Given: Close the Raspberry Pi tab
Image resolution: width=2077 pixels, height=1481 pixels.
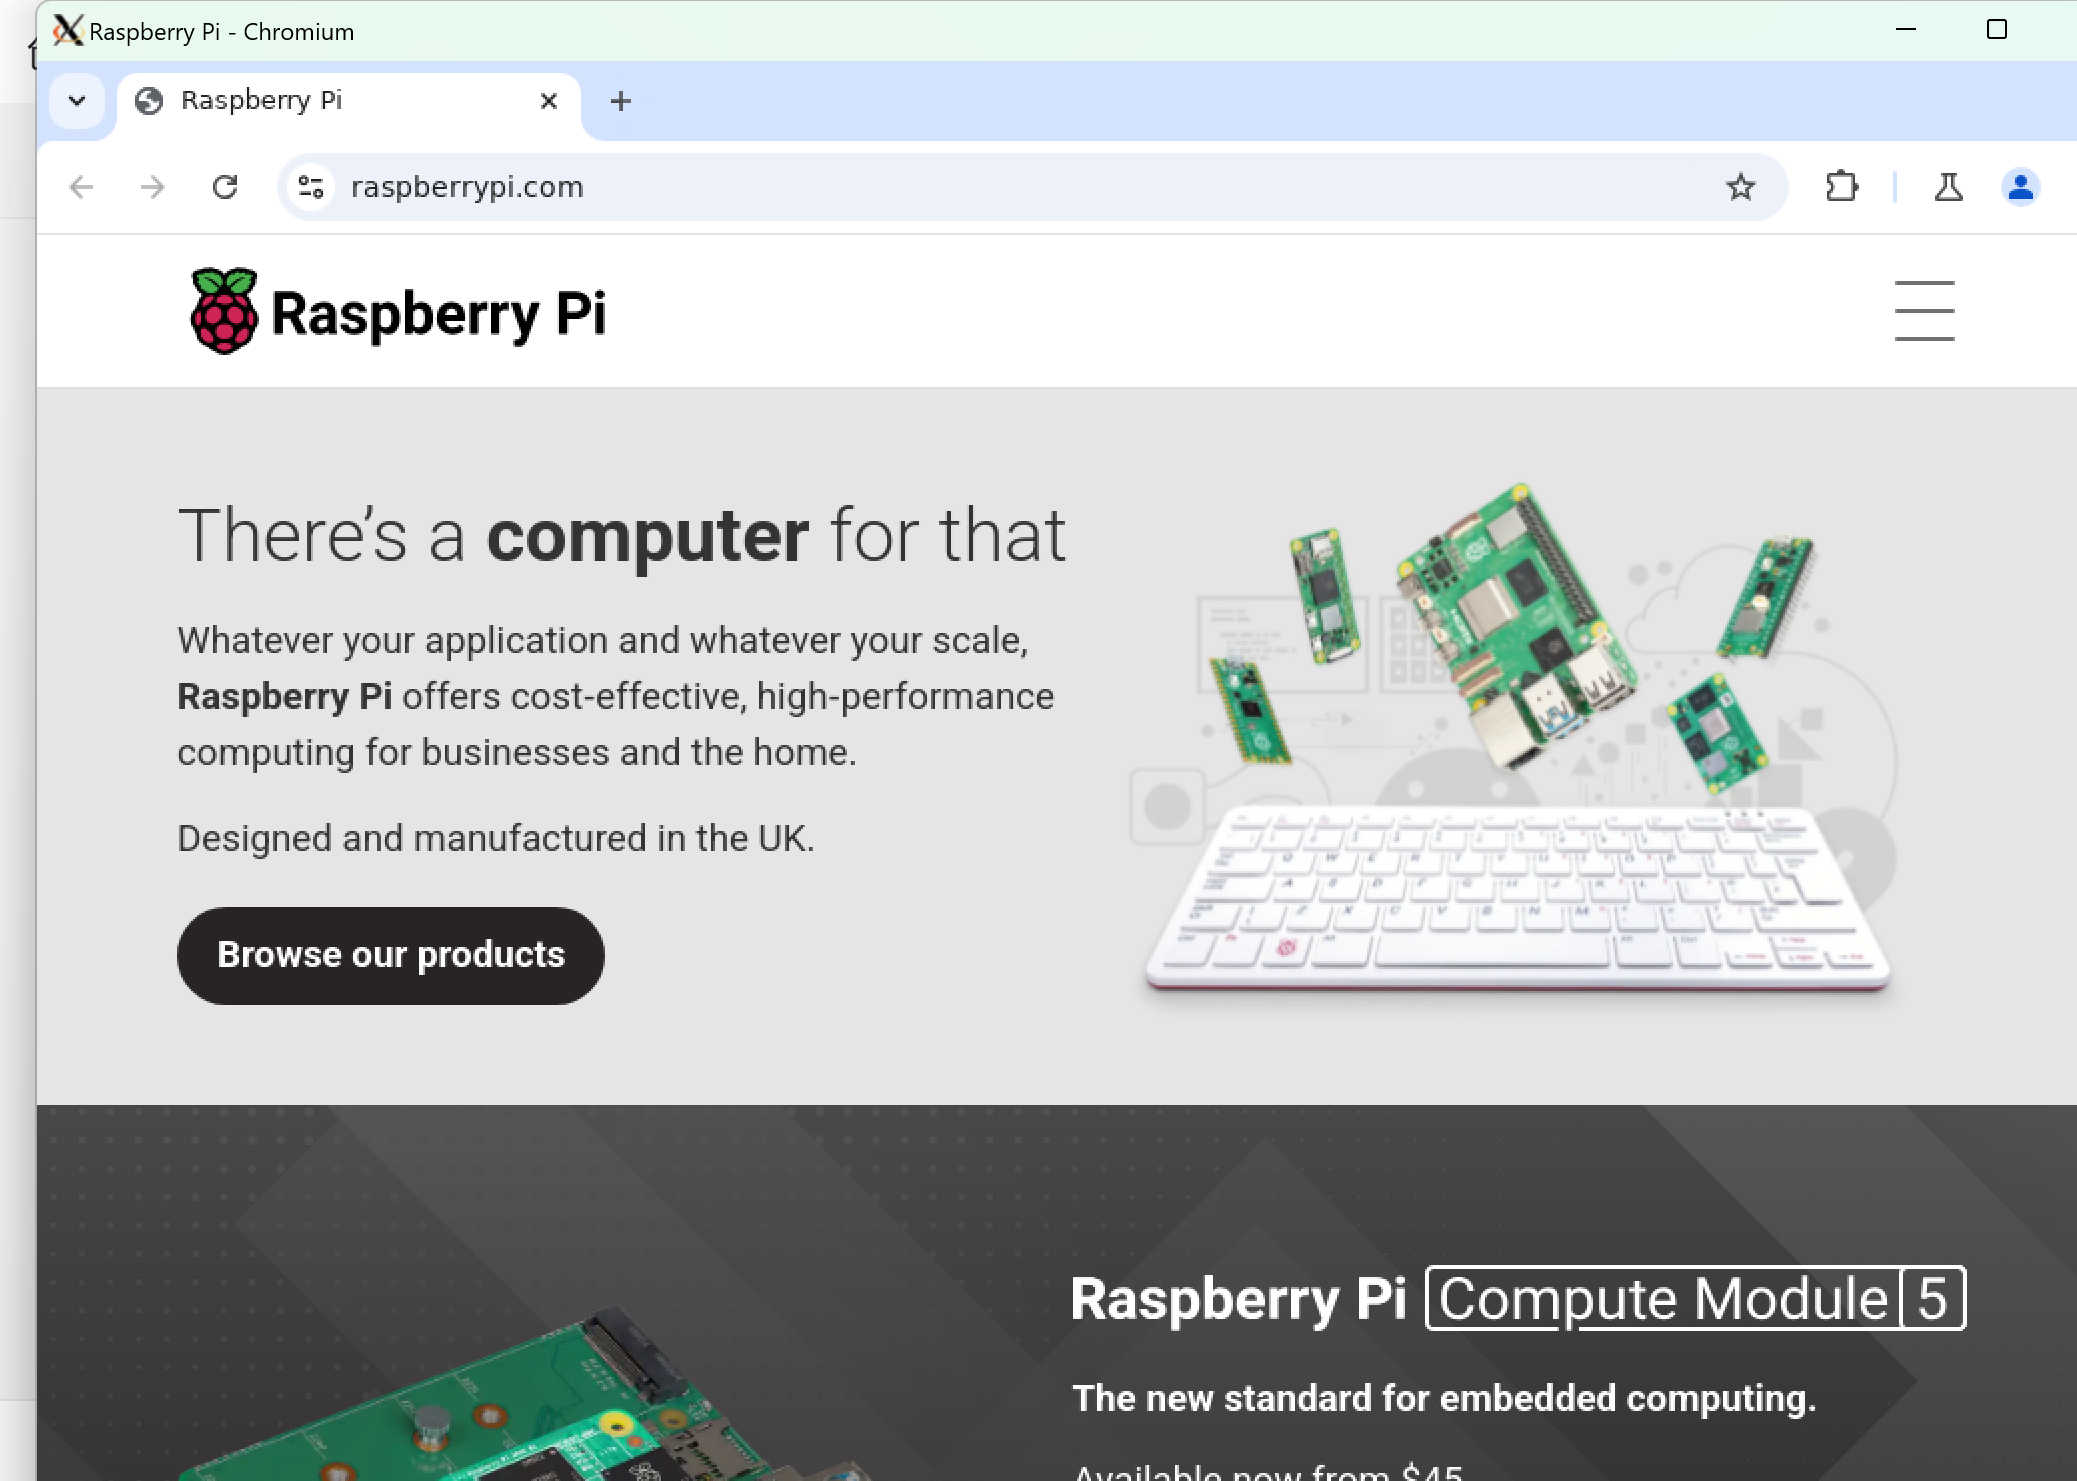Looking at the screenshot, I should 548,101.
